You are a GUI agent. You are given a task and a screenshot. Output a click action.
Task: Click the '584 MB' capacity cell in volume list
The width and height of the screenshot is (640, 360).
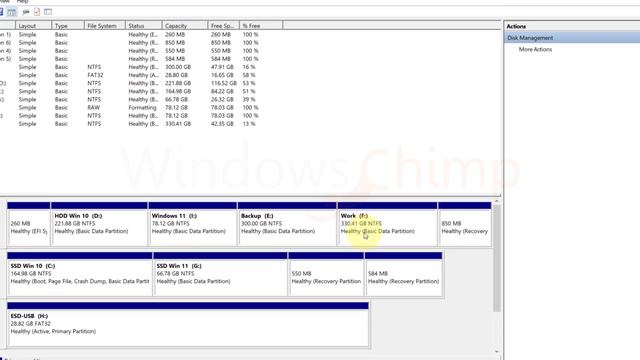click(175, 59)
